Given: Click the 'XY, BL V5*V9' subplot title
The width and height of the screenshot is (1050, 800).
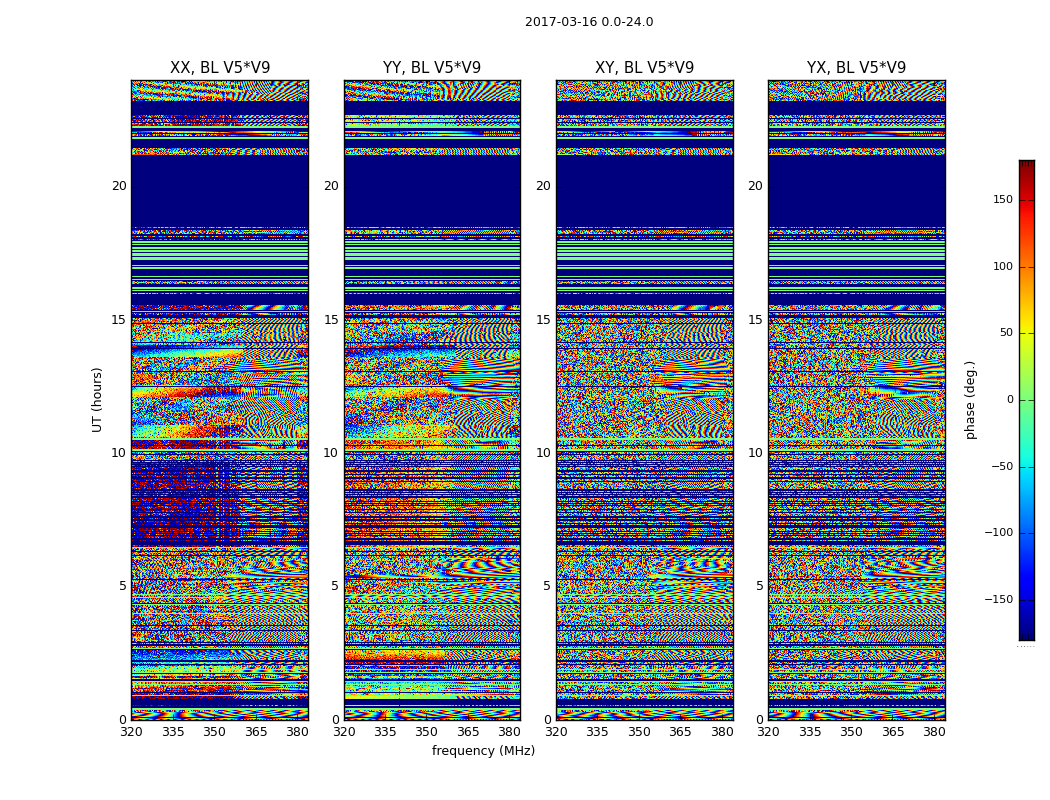Looking at the screenshot, I should pos(645,68).
